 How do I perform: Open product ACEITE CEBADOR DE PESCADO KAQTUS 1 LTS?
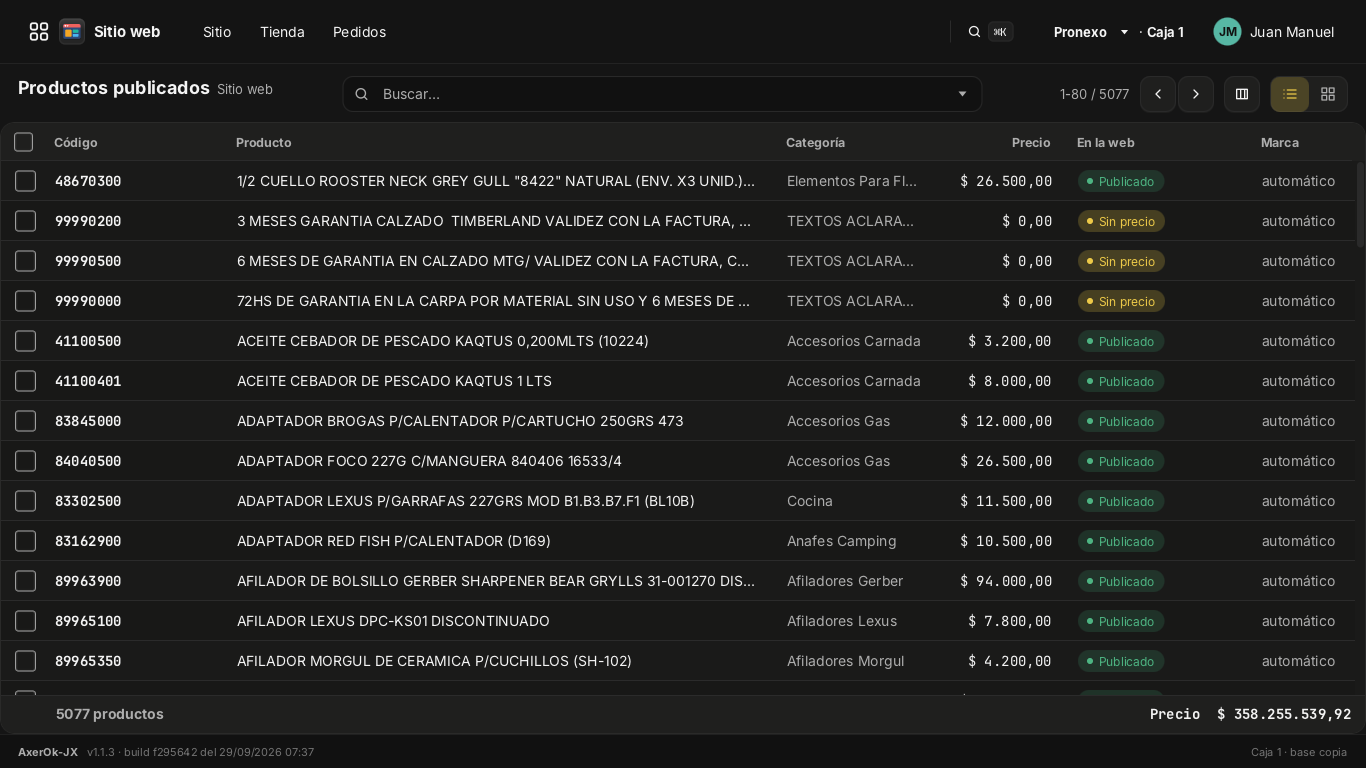394,381
